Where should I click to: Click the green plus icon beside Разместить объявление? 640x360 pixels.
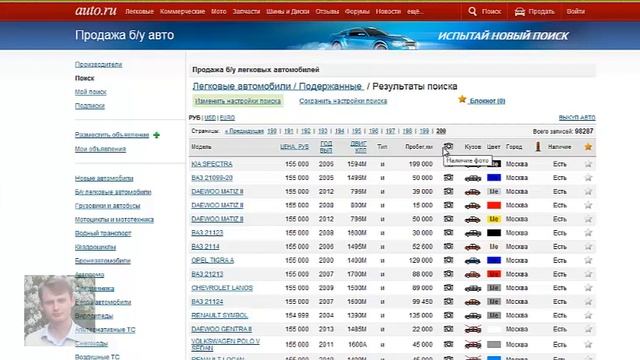156,135
